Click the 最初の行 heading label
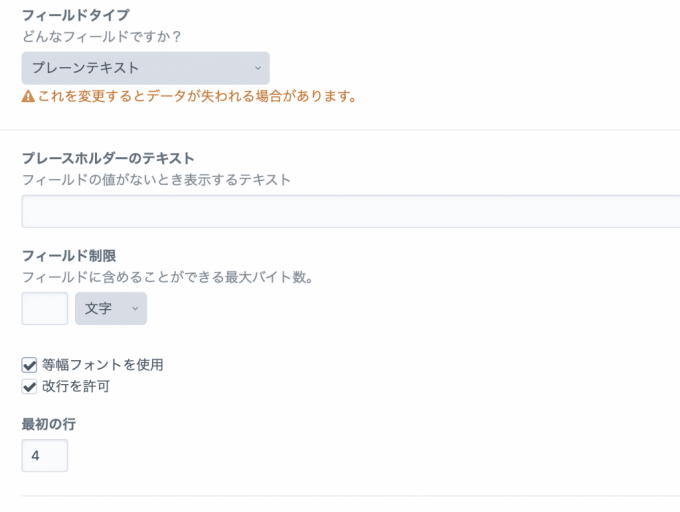 pos(48,424)
